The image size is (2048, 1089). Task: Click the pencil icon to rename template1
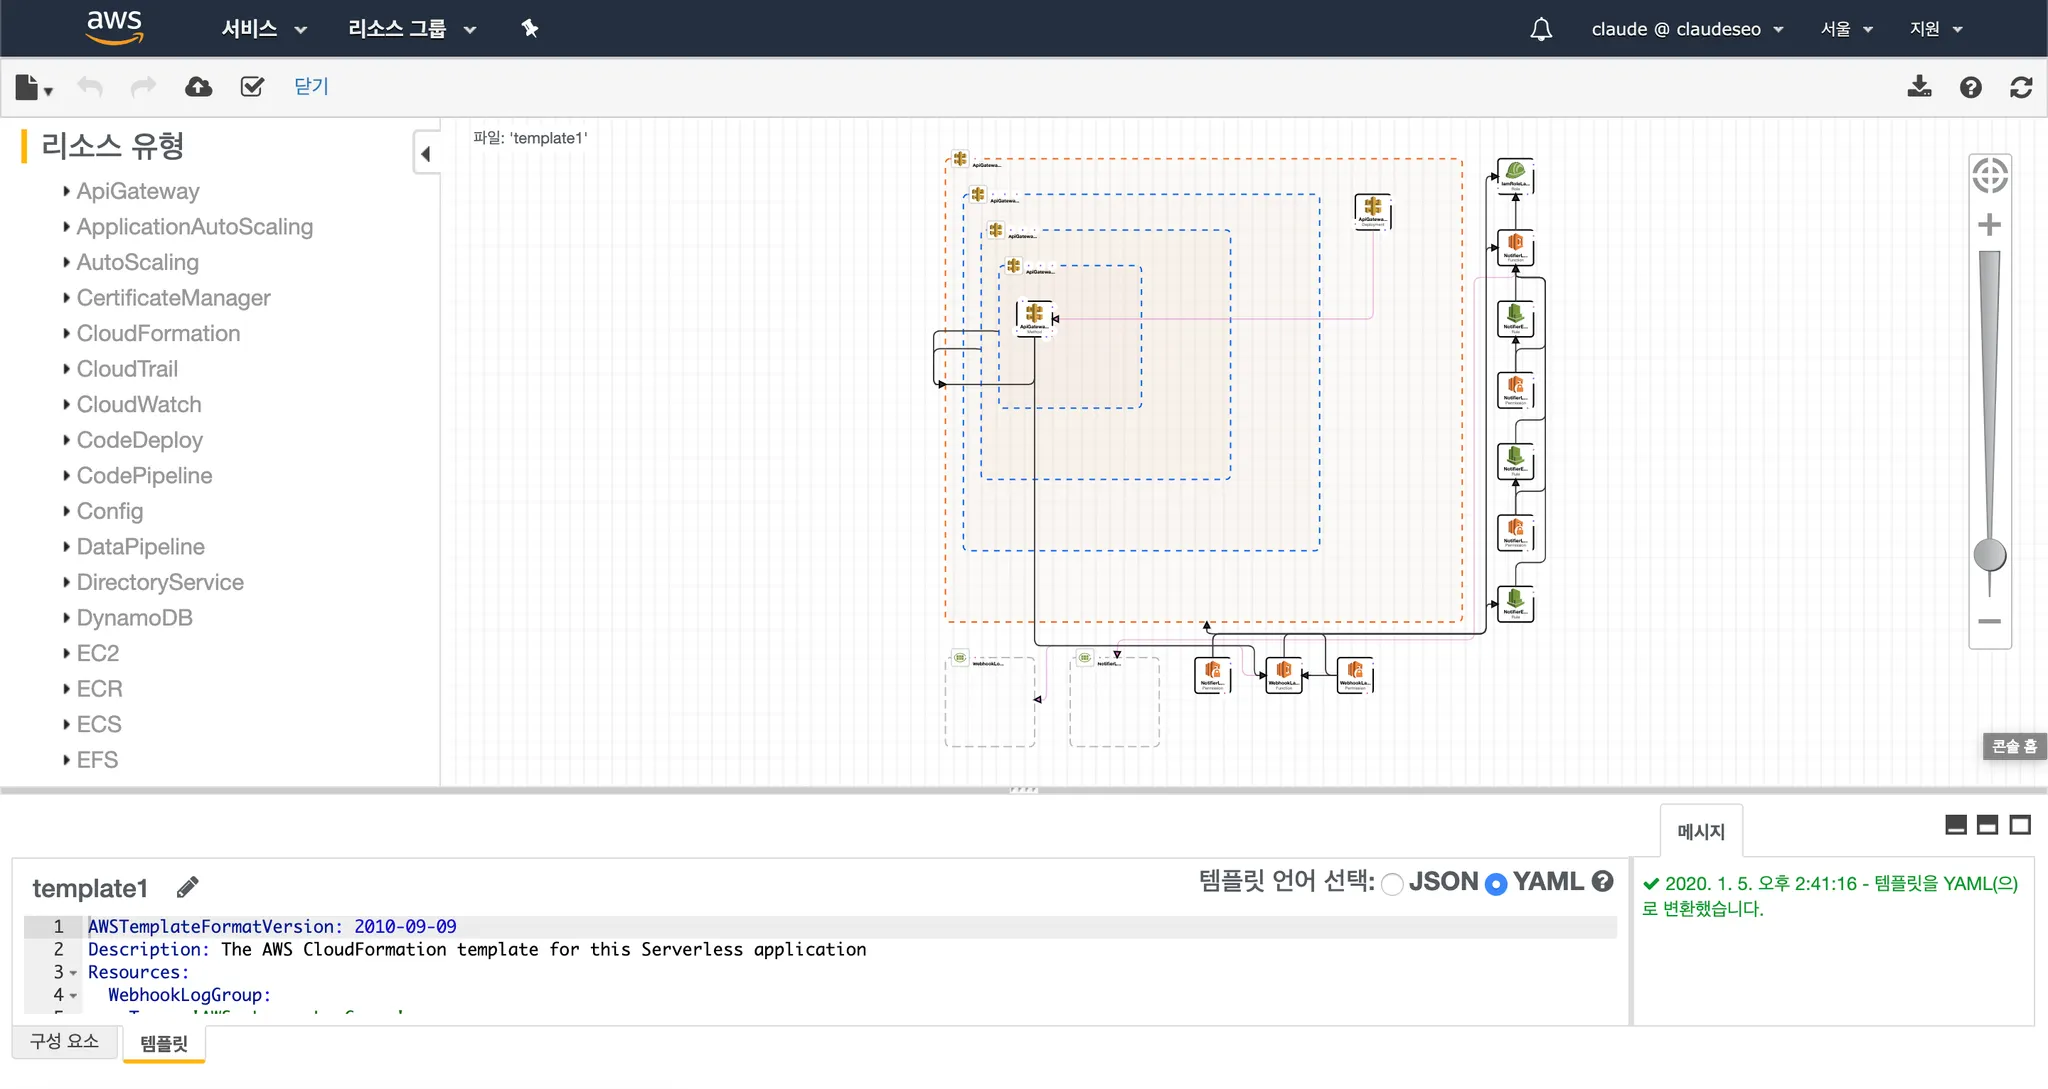(x=187, y=887)
